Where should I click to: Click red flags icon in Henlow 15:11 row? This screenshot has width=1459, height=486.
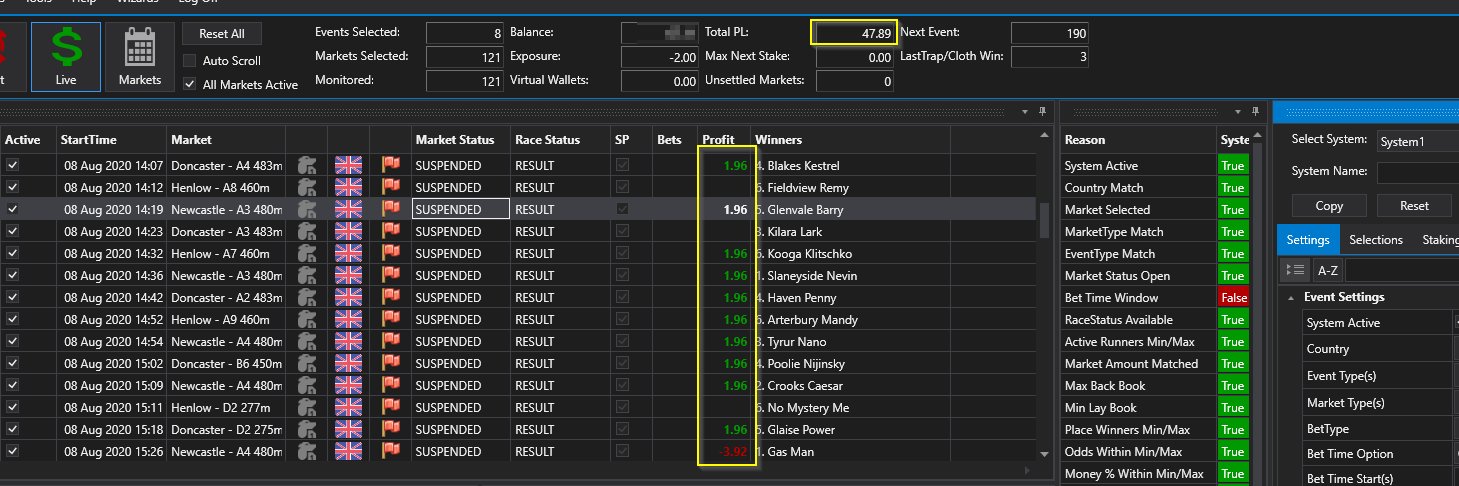point(390,408)
